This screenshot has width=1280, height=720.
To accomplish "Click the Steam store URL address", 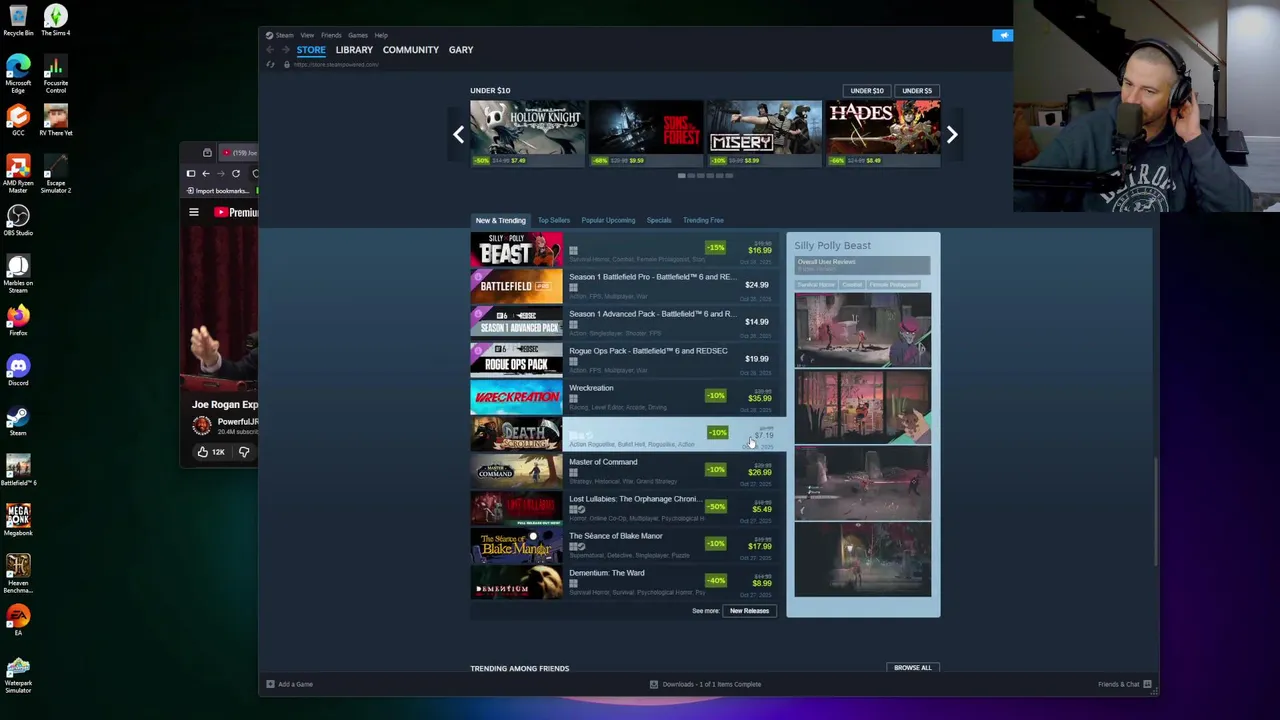I will click(336, 65).
